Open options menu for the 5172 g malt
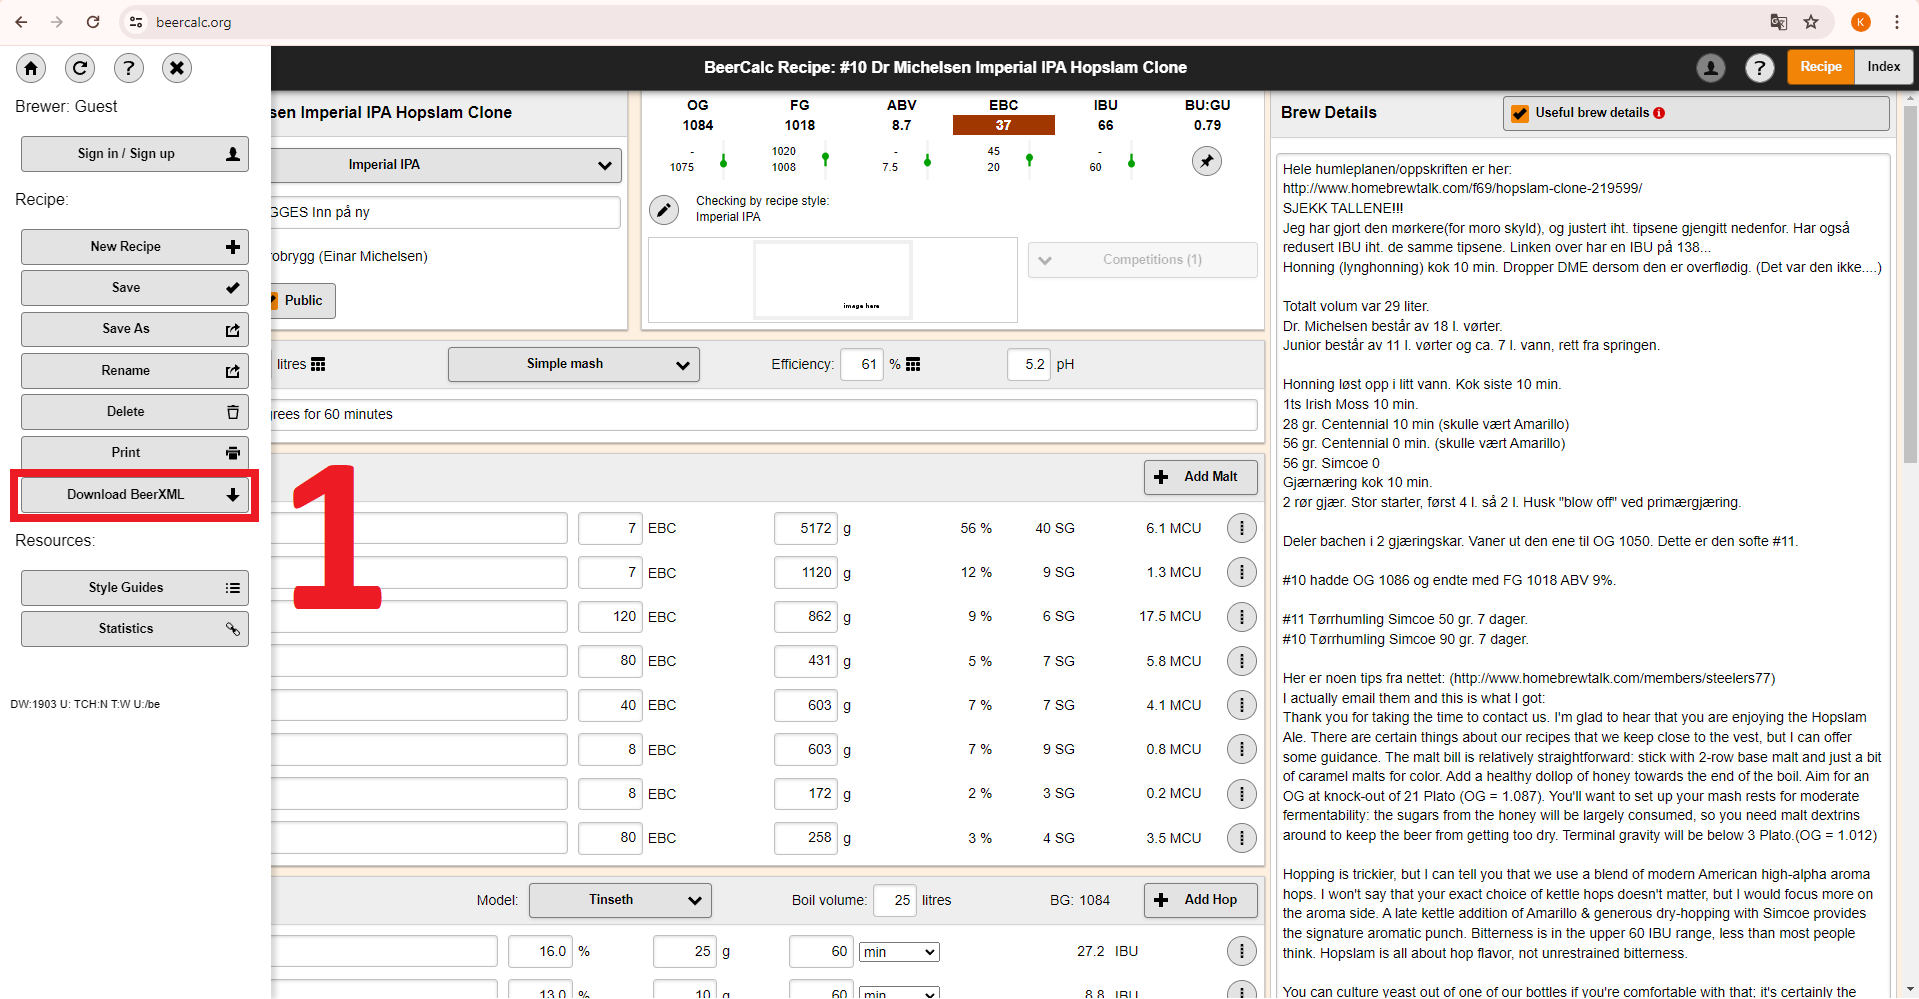The width and height of the screenshot is (1919, 999). [1241, 528]
